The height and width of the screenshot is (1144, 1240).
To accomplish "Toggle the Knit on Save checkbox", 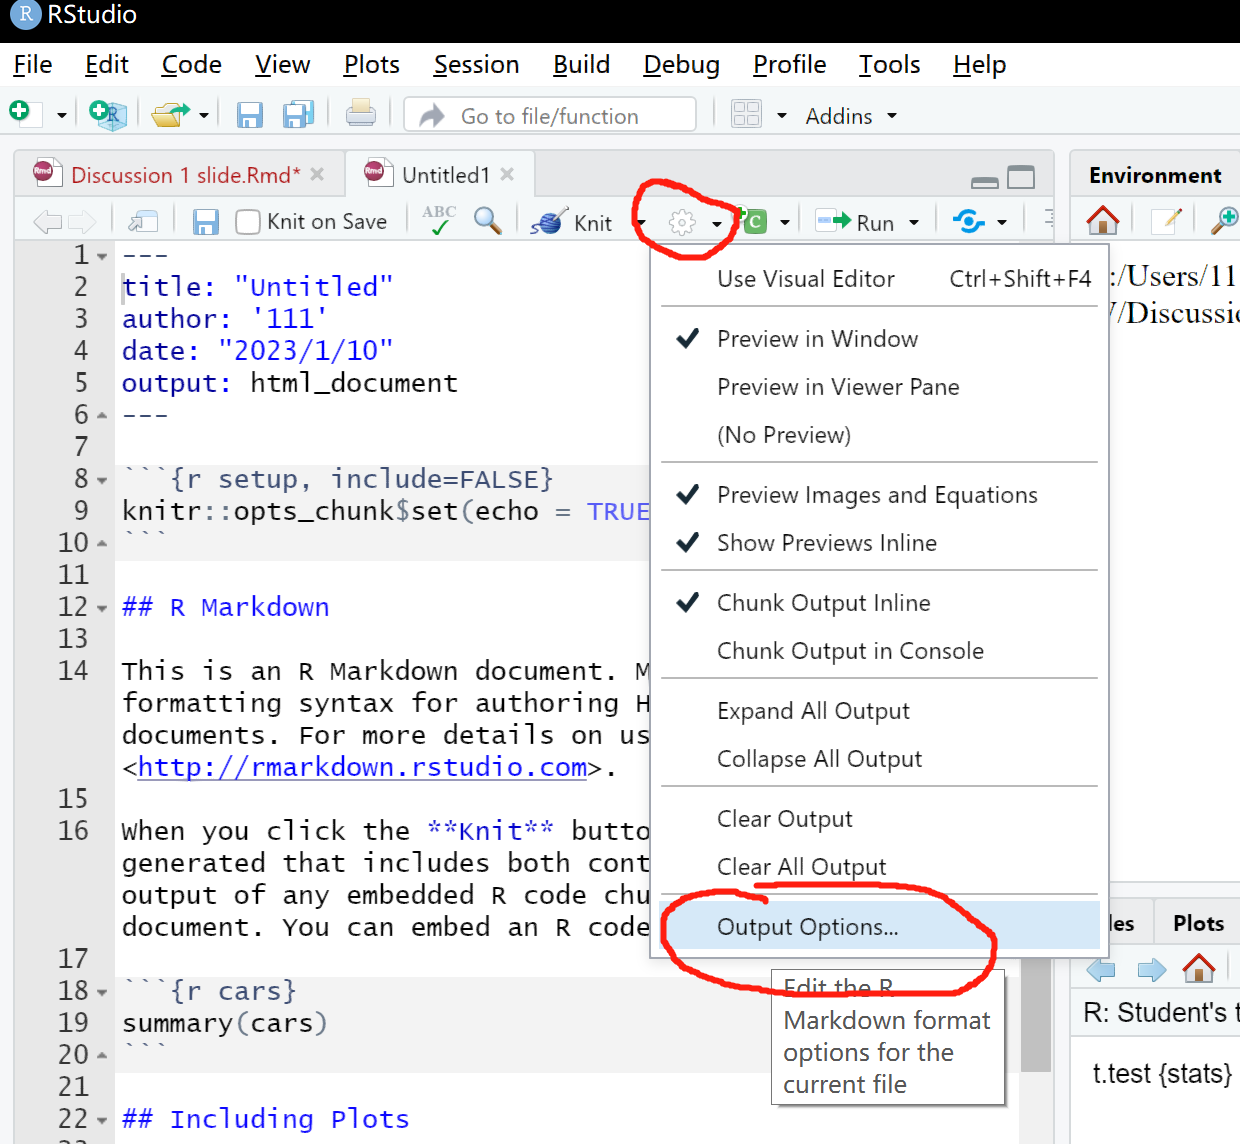I will pyautogui.click(x=248, y=222).
